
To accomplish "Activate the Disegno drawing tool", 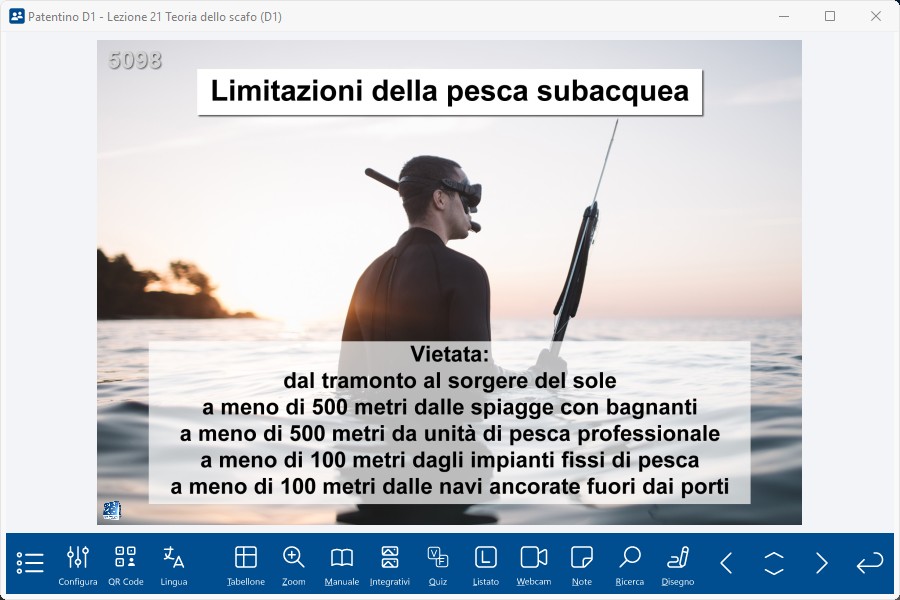I will click(x=678, y=564).
